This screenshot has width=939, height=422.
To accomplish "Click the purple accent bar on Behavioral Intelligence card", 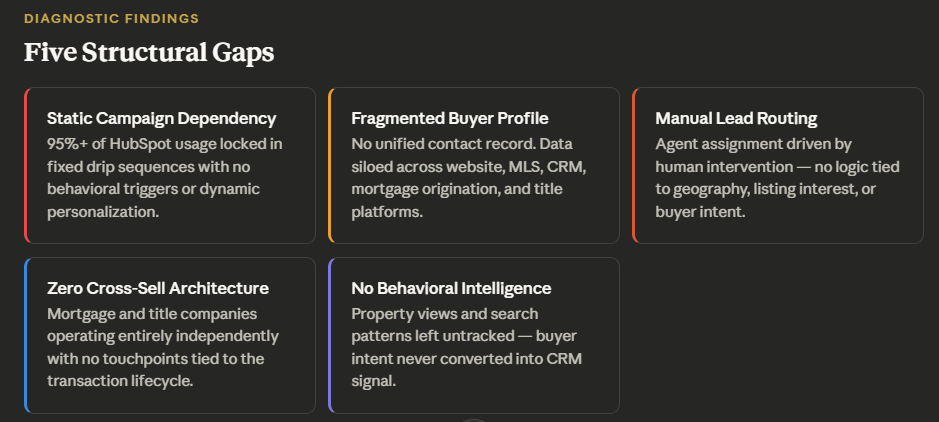I will [x=330, y=335].
